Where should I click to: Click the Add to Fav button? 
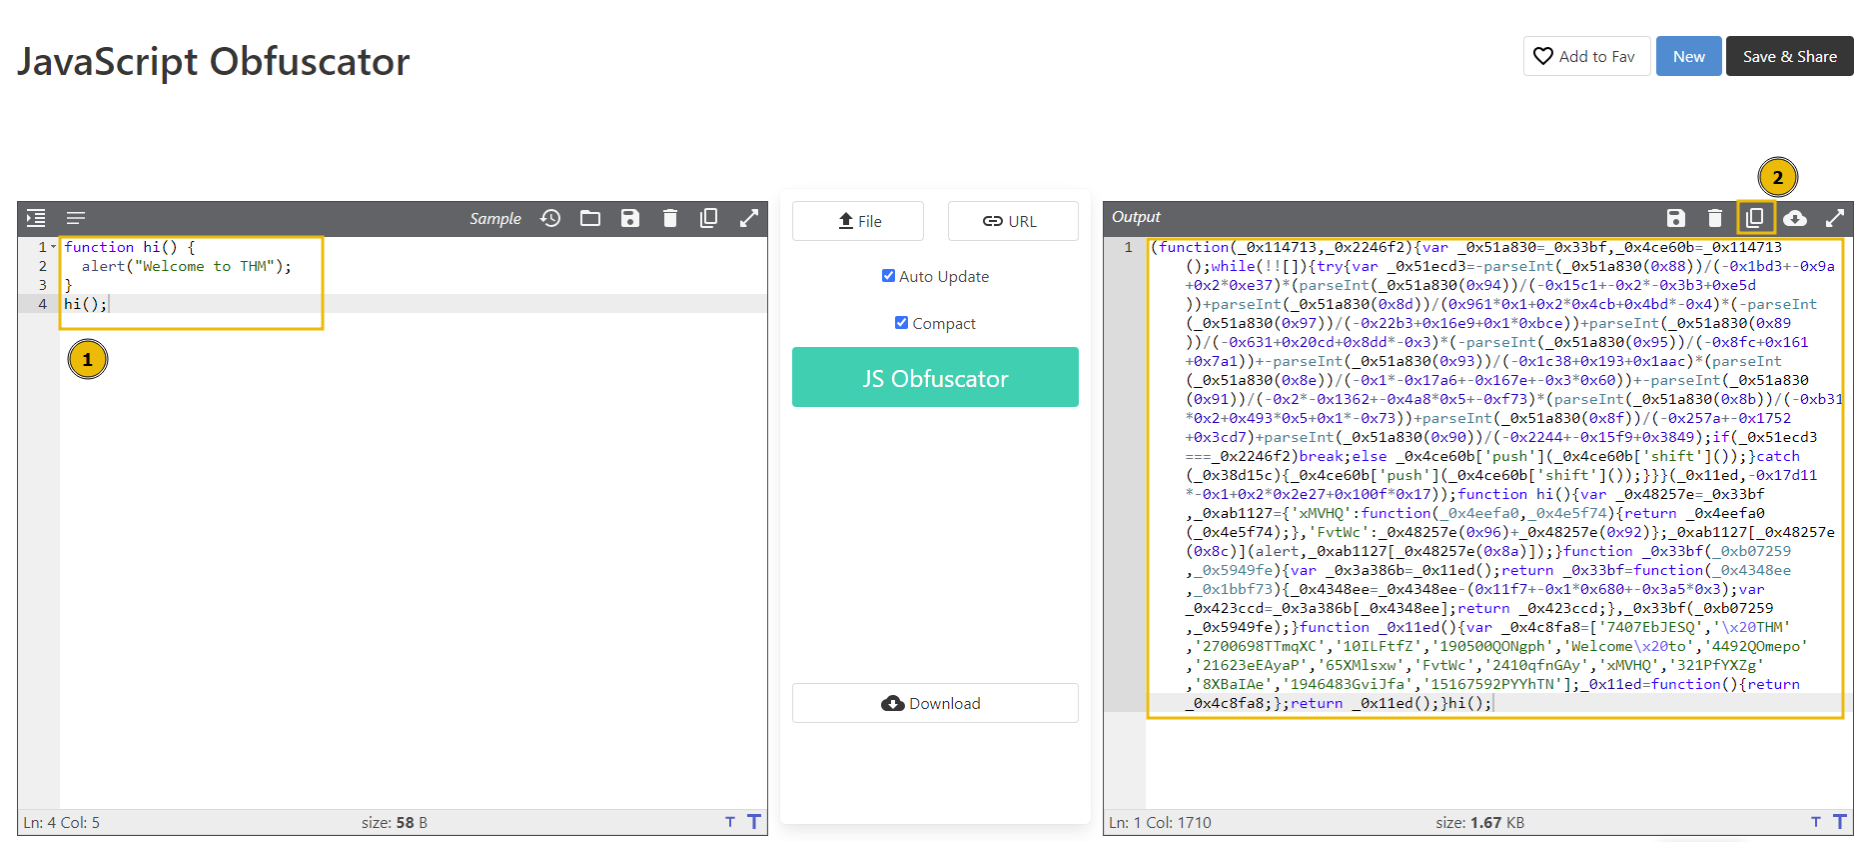click(1587, 56)
